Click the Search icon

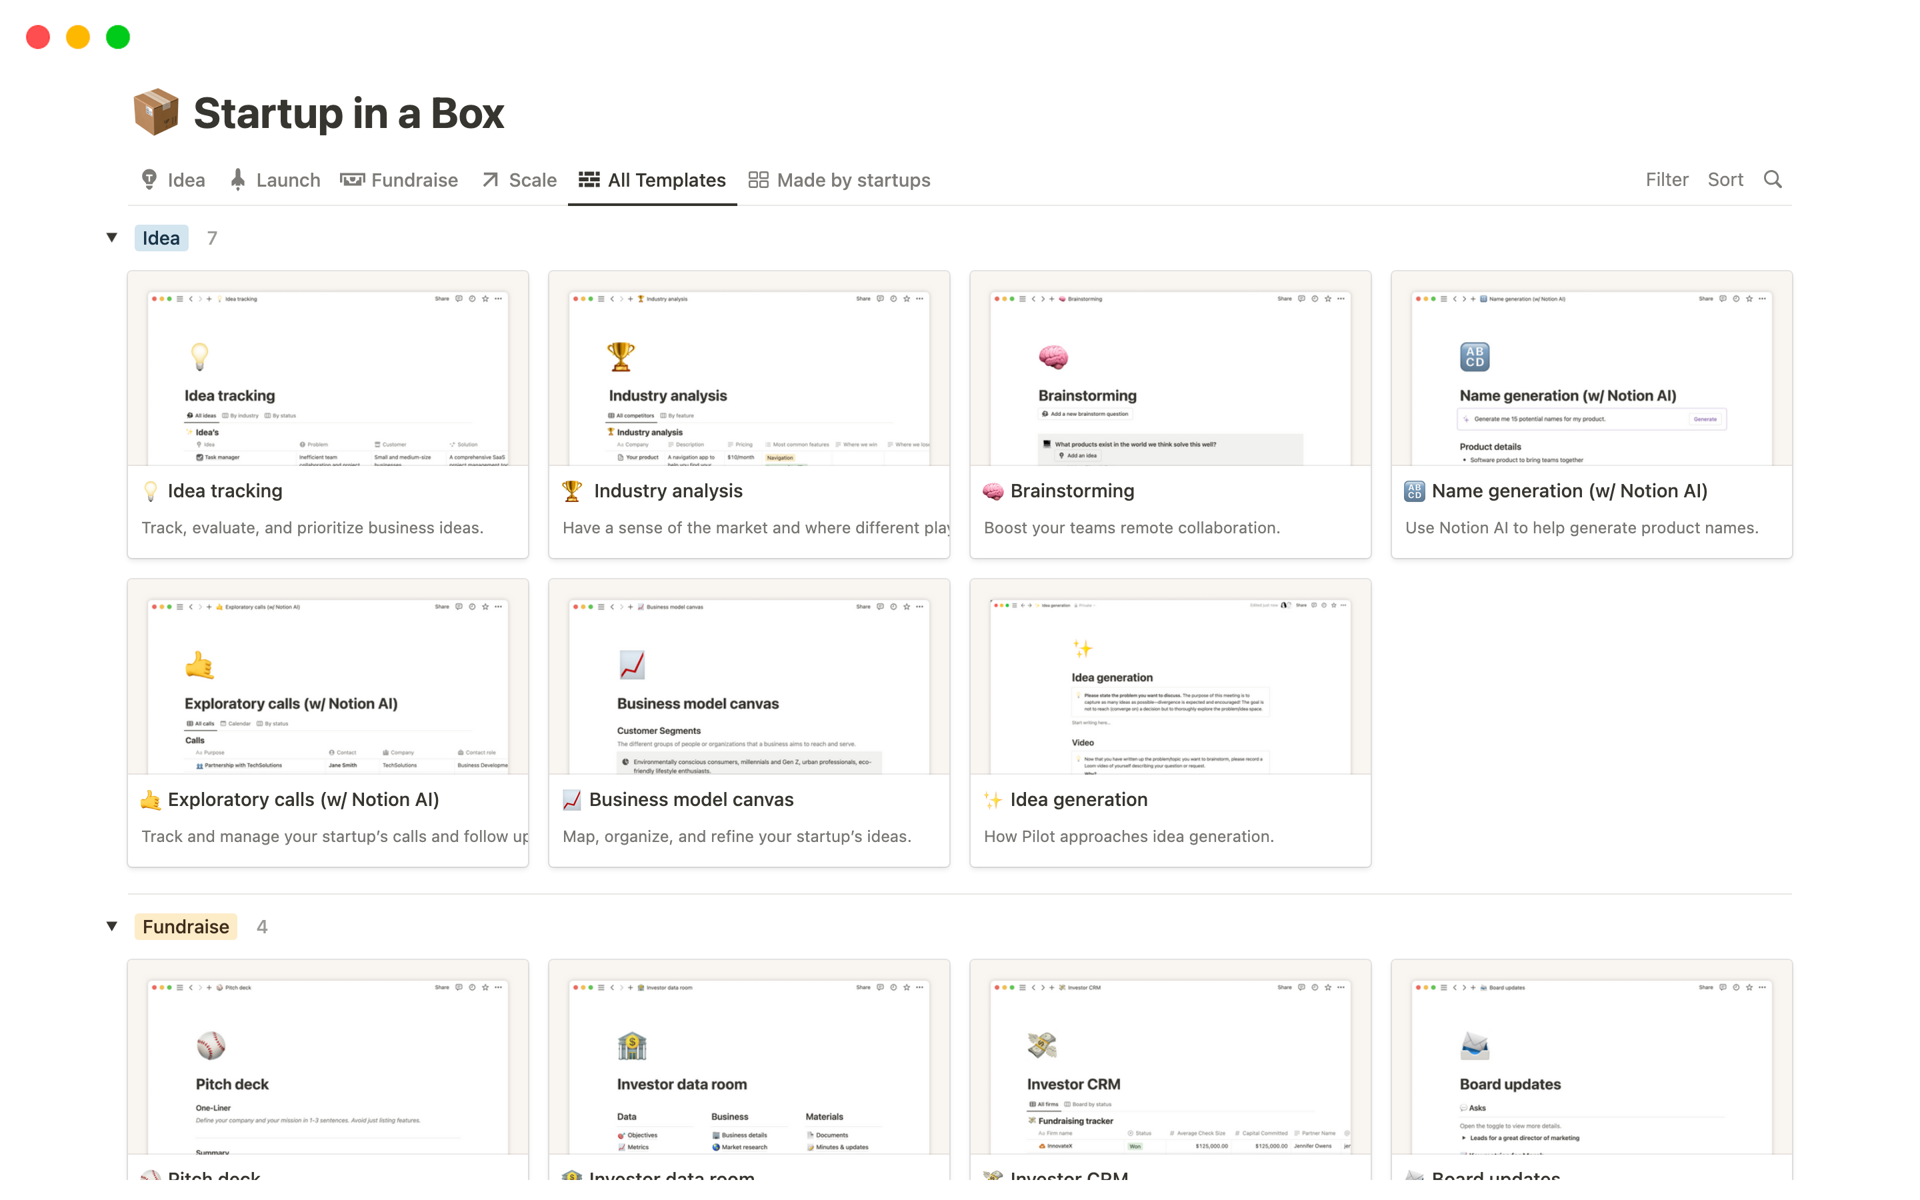[1773, 178]
